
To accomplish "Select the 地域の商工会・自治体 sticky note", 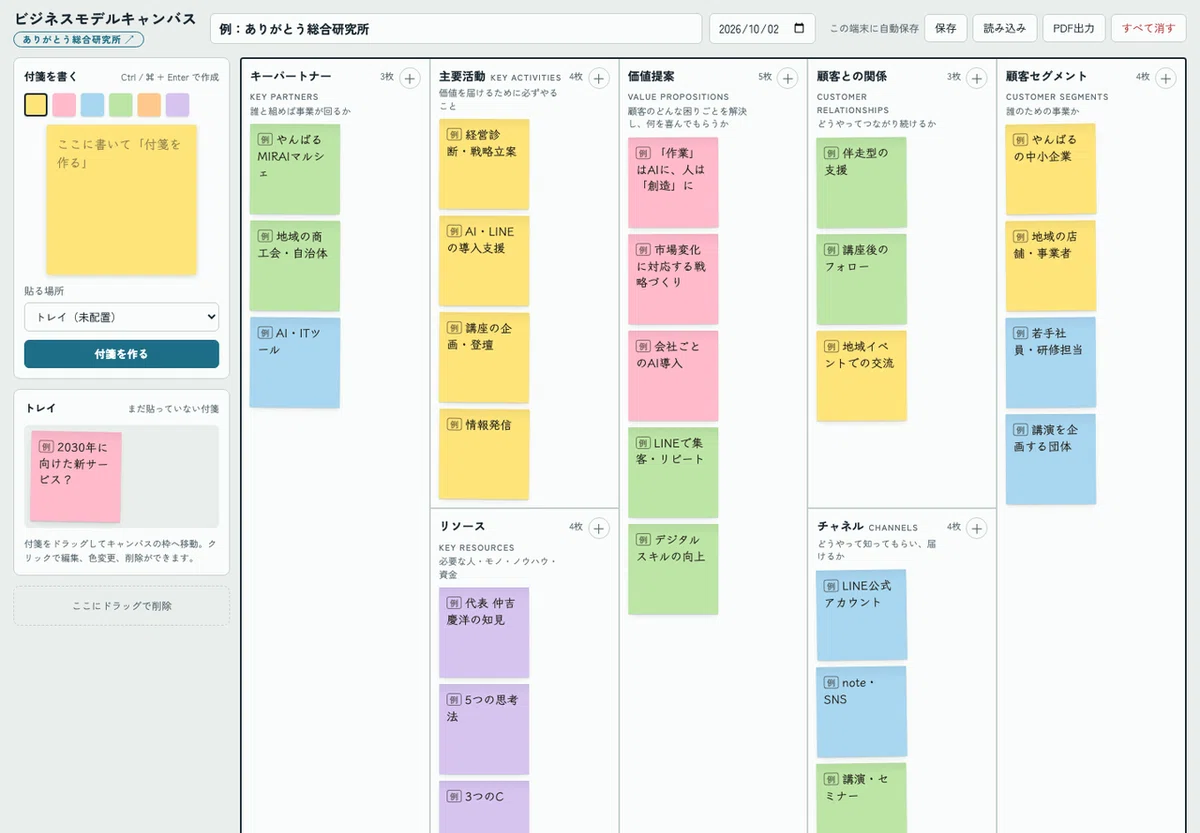I will pyautogui.click(x=295, y=266).
